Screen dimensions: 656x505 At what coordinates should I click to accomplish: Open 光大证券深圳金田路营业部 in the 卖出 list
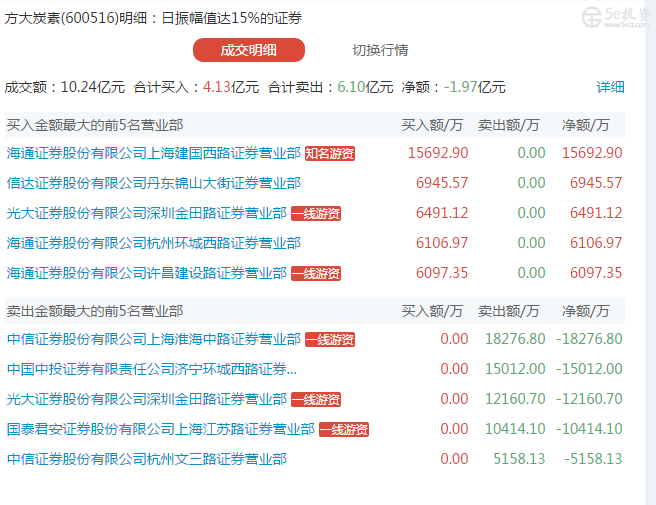pos(146,399)
